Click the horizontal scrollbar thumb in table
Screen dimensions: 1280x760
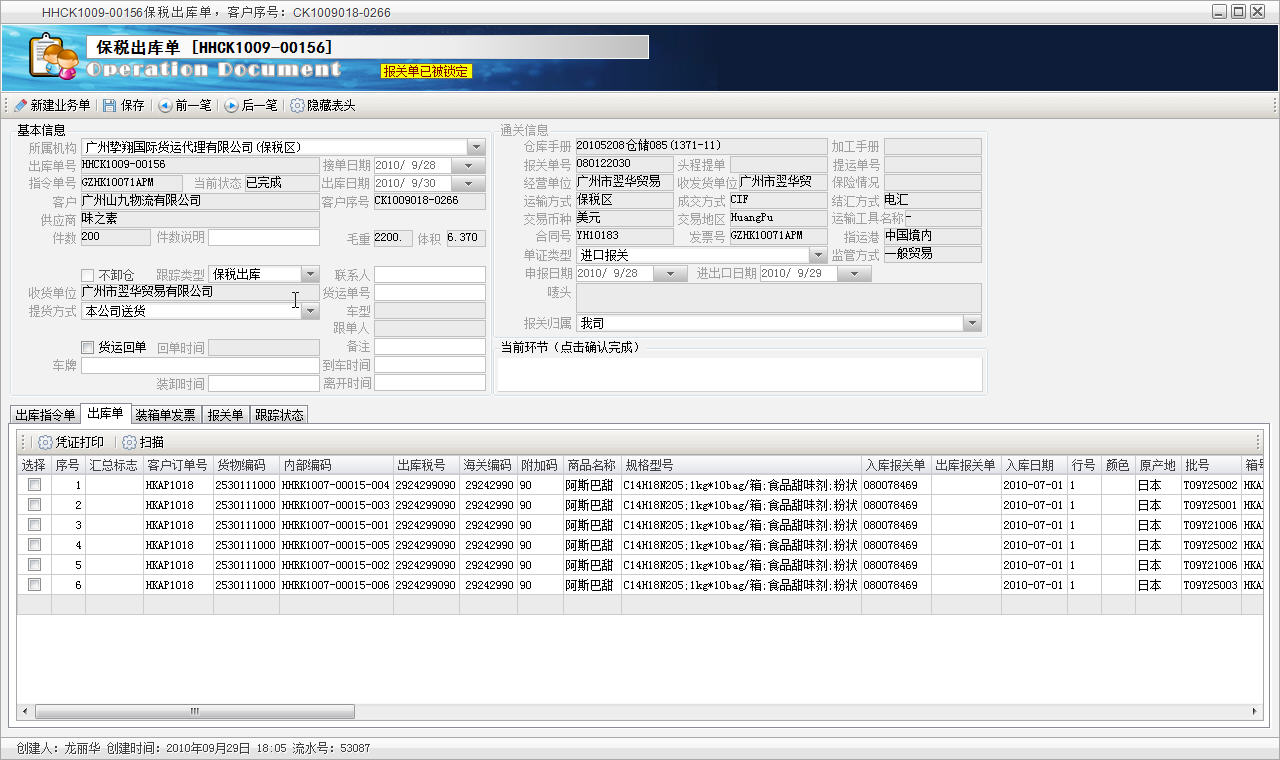pos(195,712)
